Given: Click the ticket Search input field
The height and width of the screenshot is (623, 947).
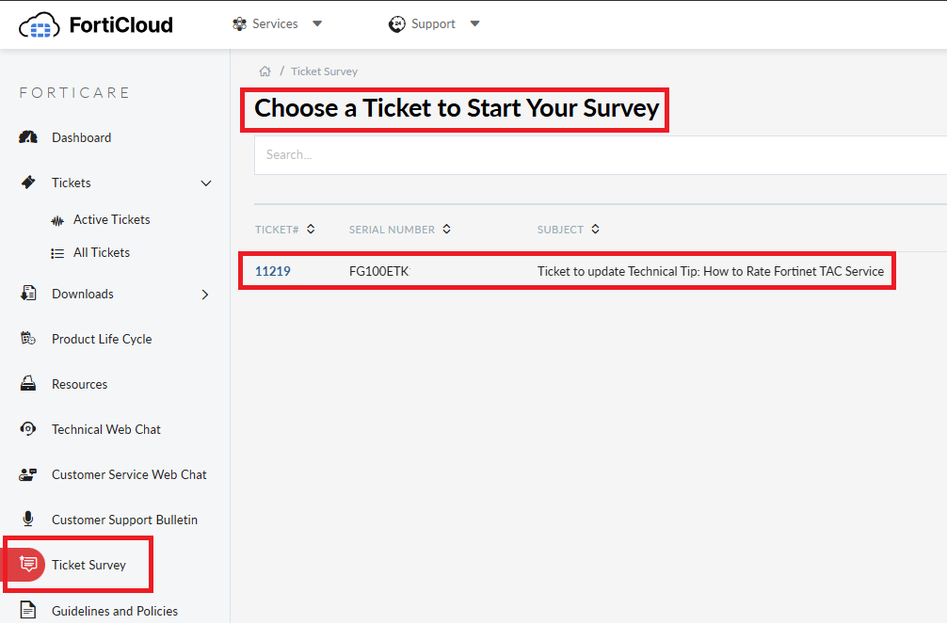Looking at the screenshot, I should [600, 155].
